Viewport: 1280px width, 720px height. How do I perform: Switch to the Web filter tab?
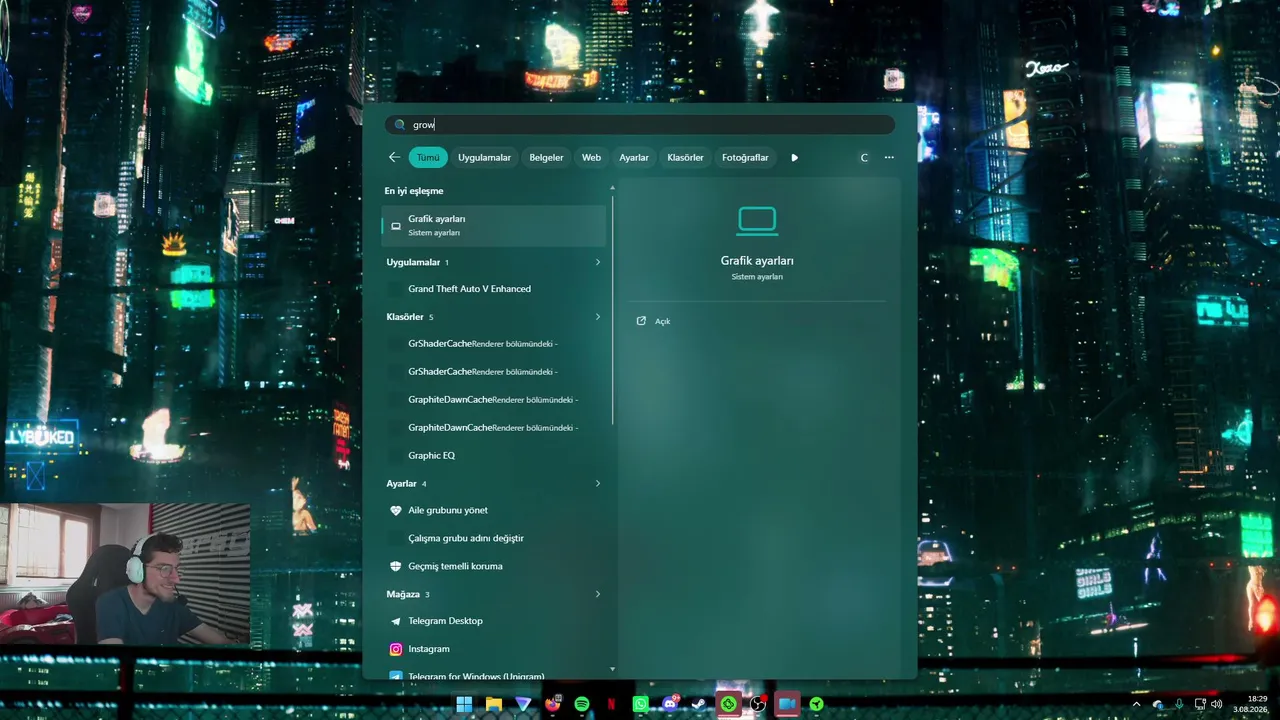pos(592,157)
